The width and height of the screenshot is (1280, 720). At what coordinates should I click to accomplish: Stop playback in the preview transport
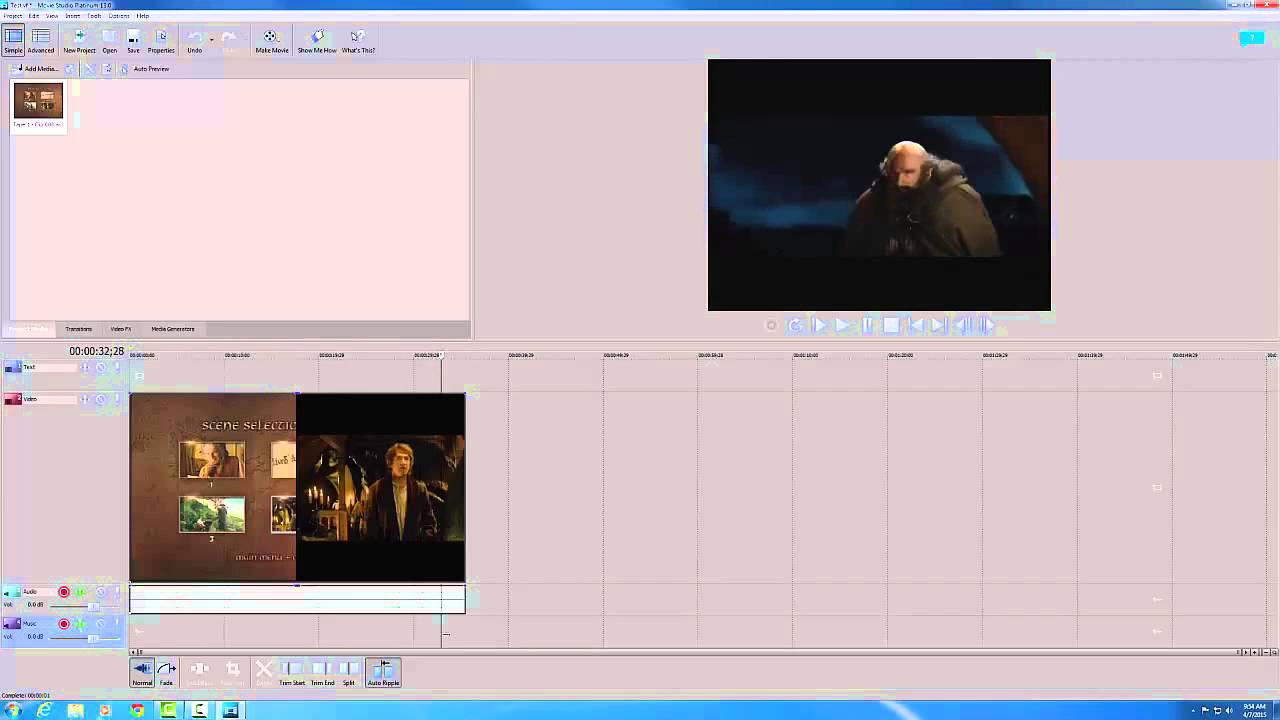point(891,325)
